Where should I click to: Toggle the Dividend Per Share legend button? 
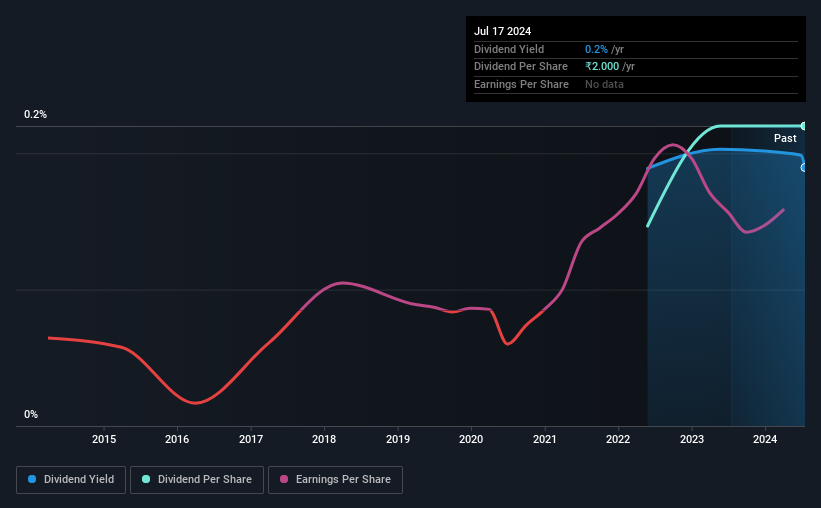click(x=197, y=480)
